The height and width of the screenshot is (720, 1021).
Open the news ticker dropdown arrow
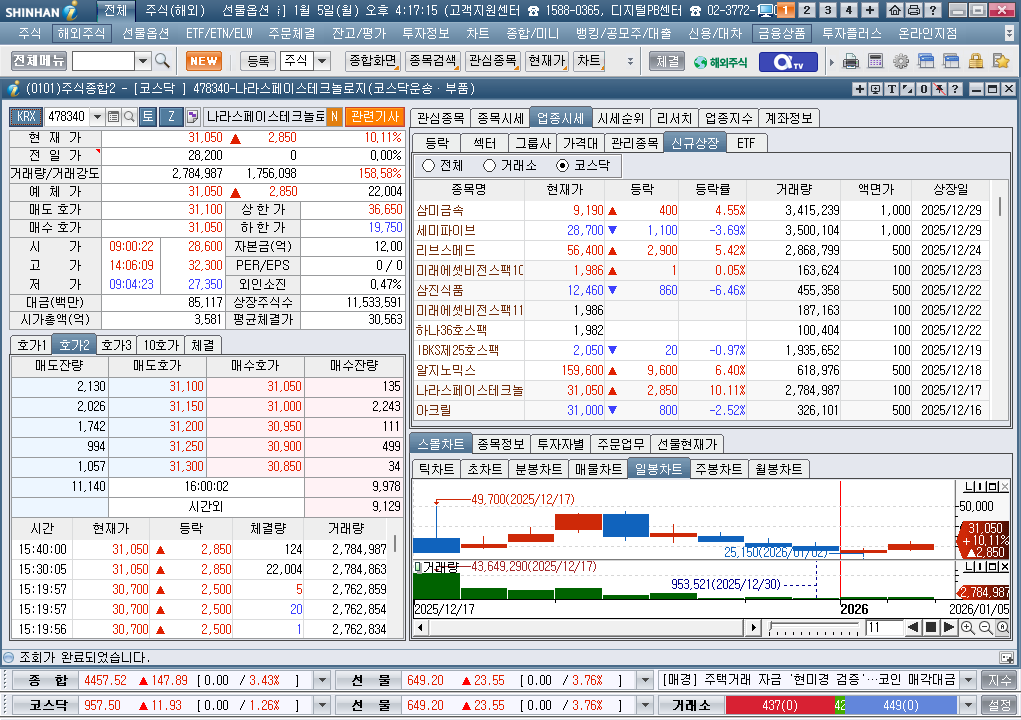[x=968, y=680]
